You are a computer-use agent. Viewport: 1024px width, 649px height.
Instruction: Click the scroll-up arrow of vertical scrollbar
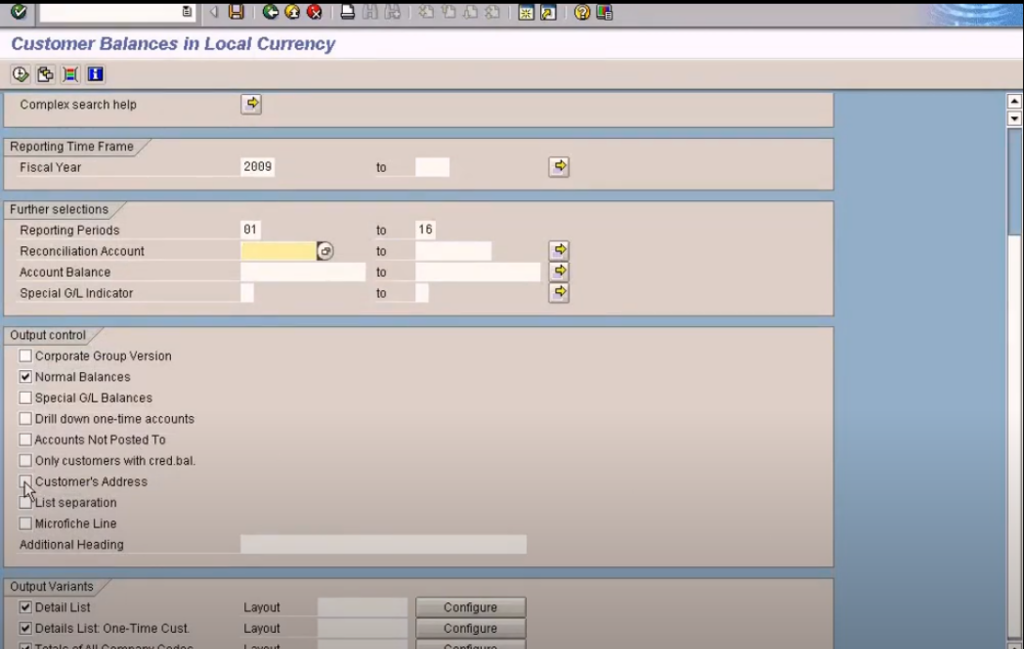point(1014,101)
